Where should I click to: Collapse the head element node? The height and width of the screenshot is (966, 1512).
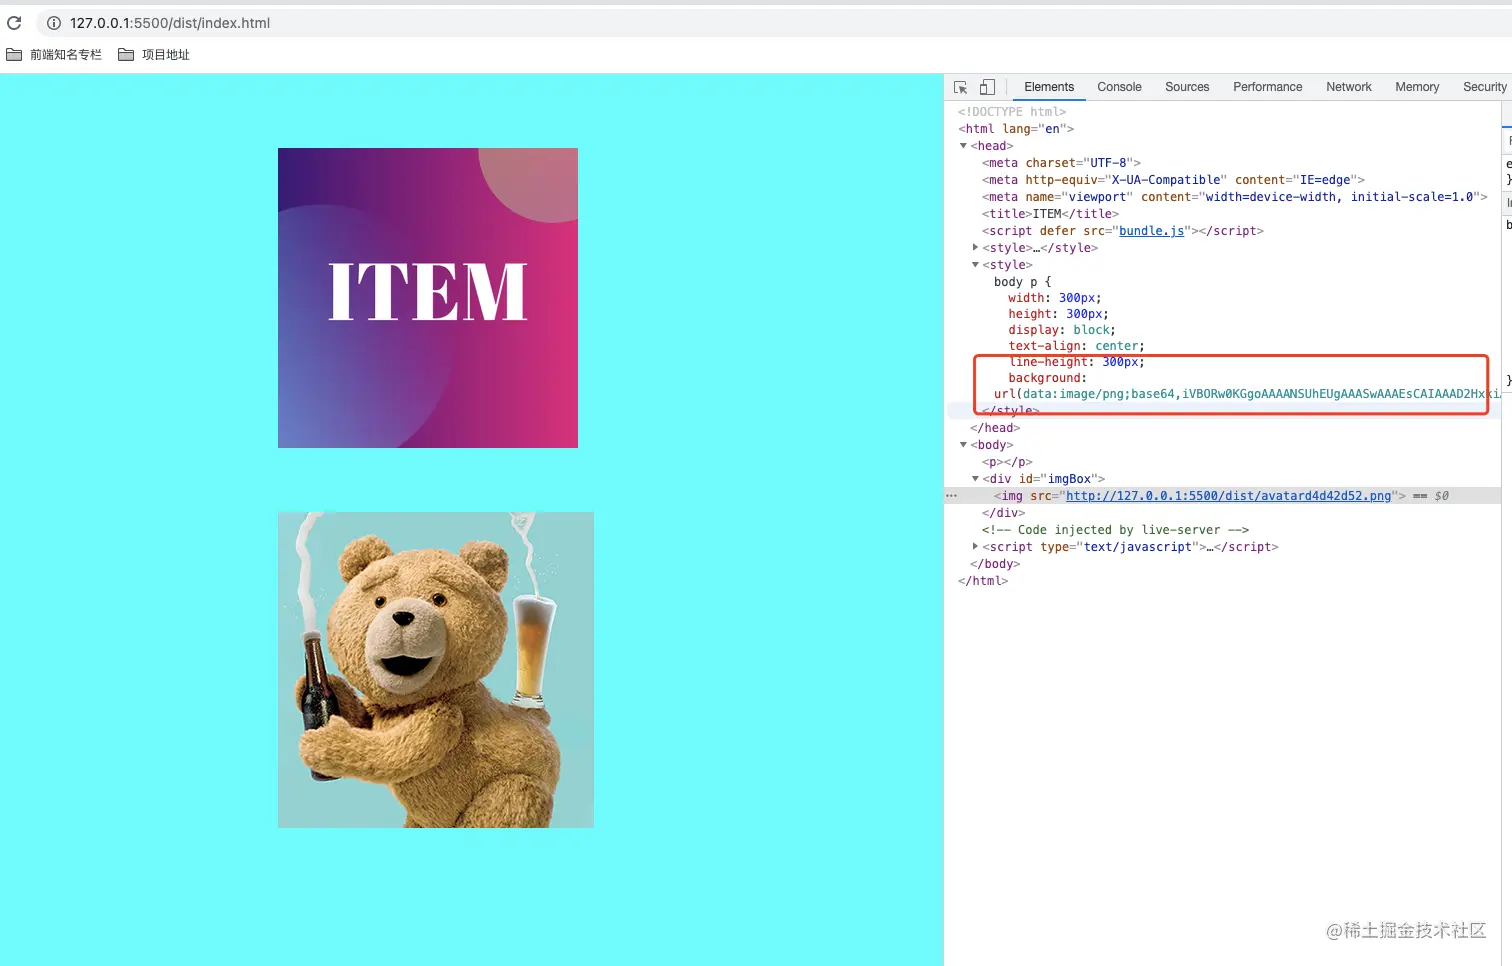[964, 146]
